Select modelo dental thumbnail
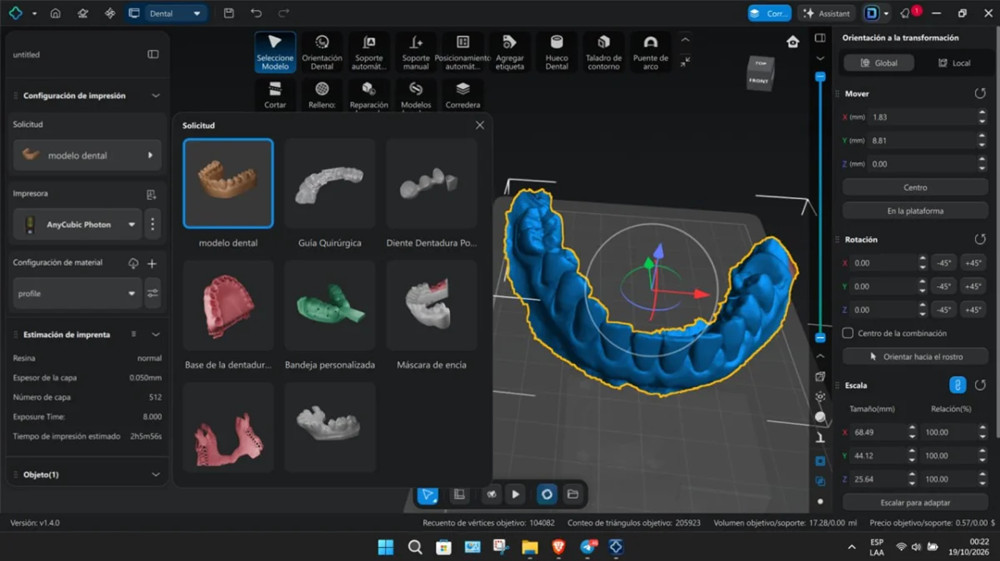The height and width of the screenshot is (561, 1000). [228, 183]
